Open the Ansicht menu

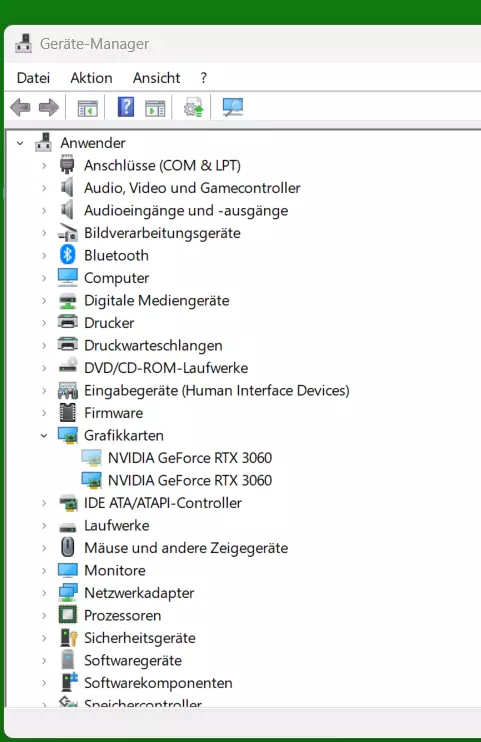click(156, 78)
